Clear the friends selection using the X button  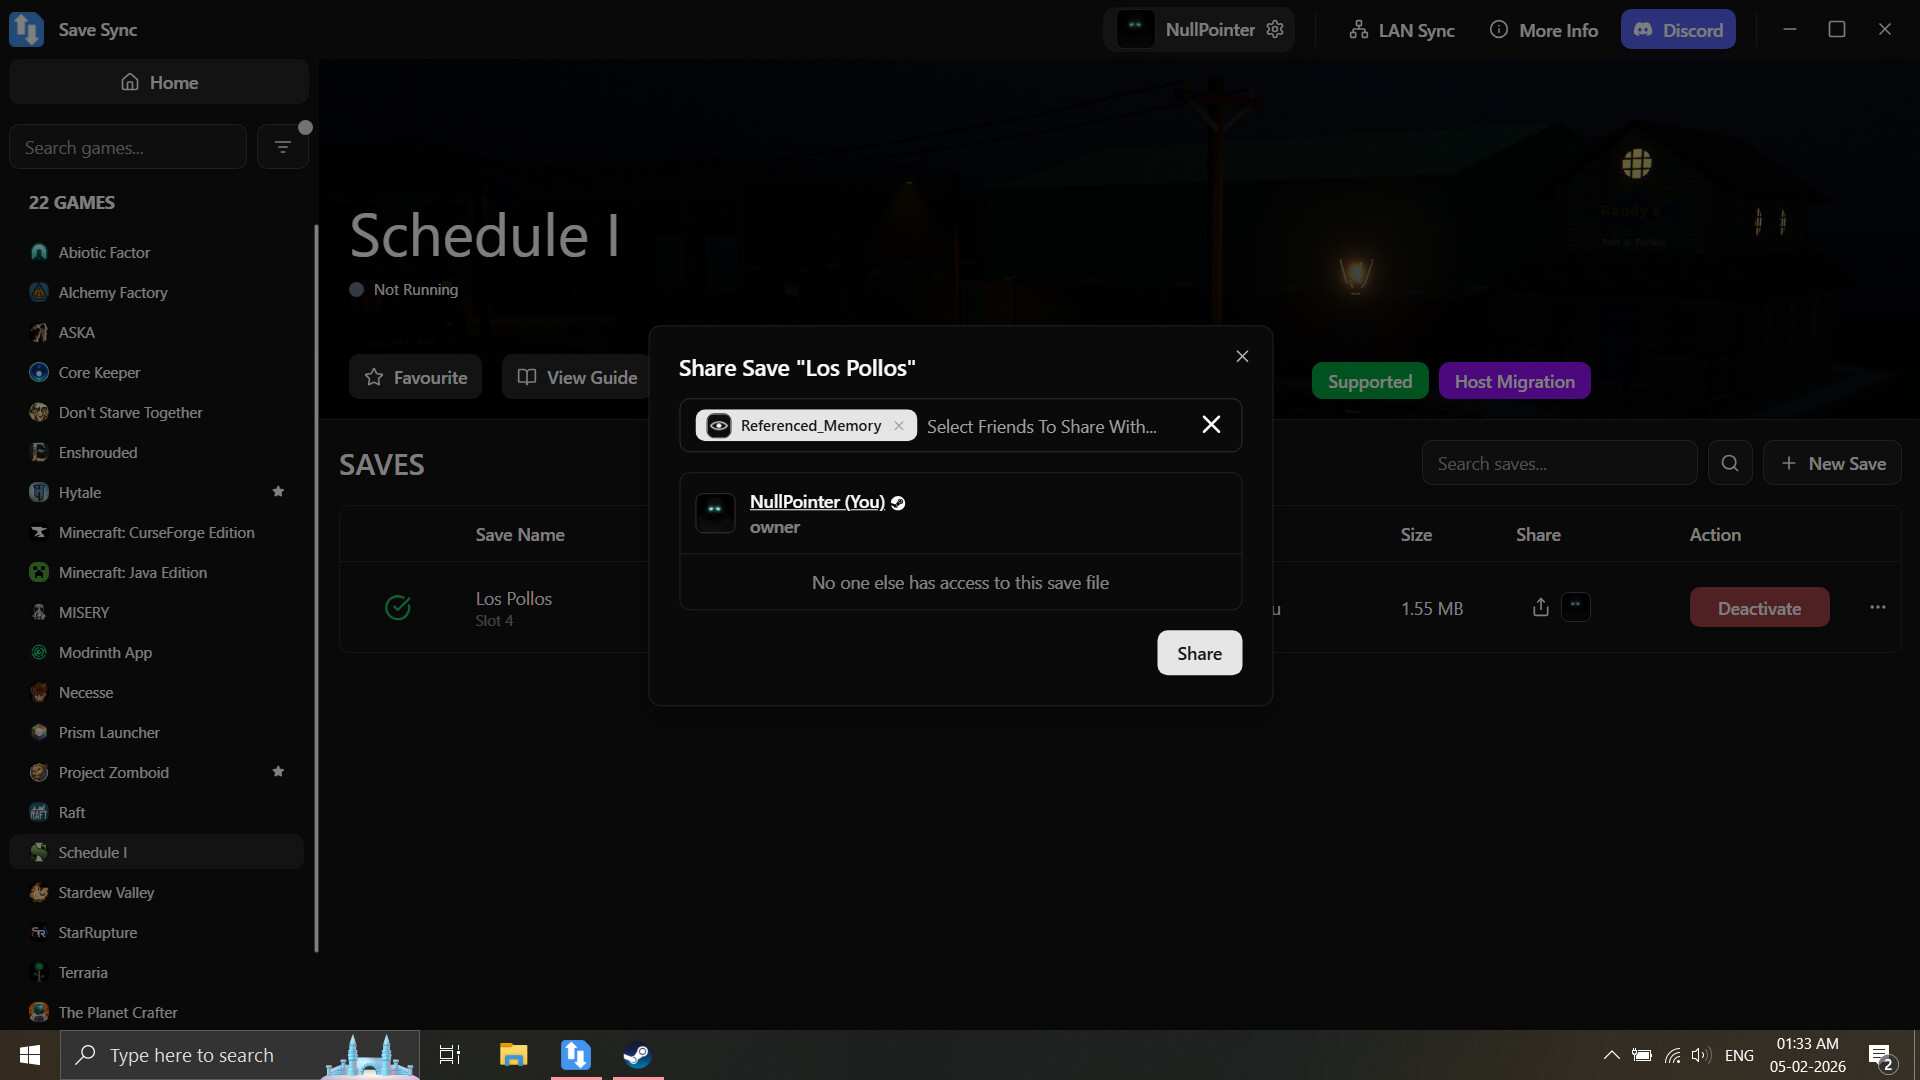[x=1211, y=424]
